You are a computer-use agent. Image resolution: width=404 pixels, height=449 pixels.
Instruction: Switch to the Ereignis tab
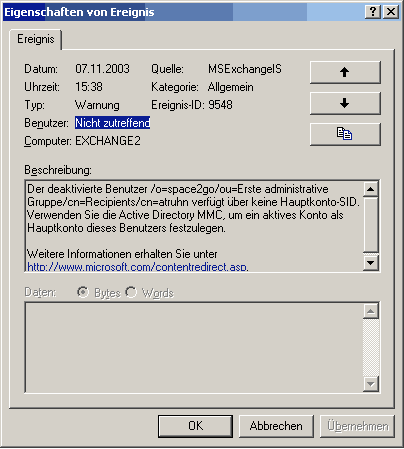tap(36, 39)
